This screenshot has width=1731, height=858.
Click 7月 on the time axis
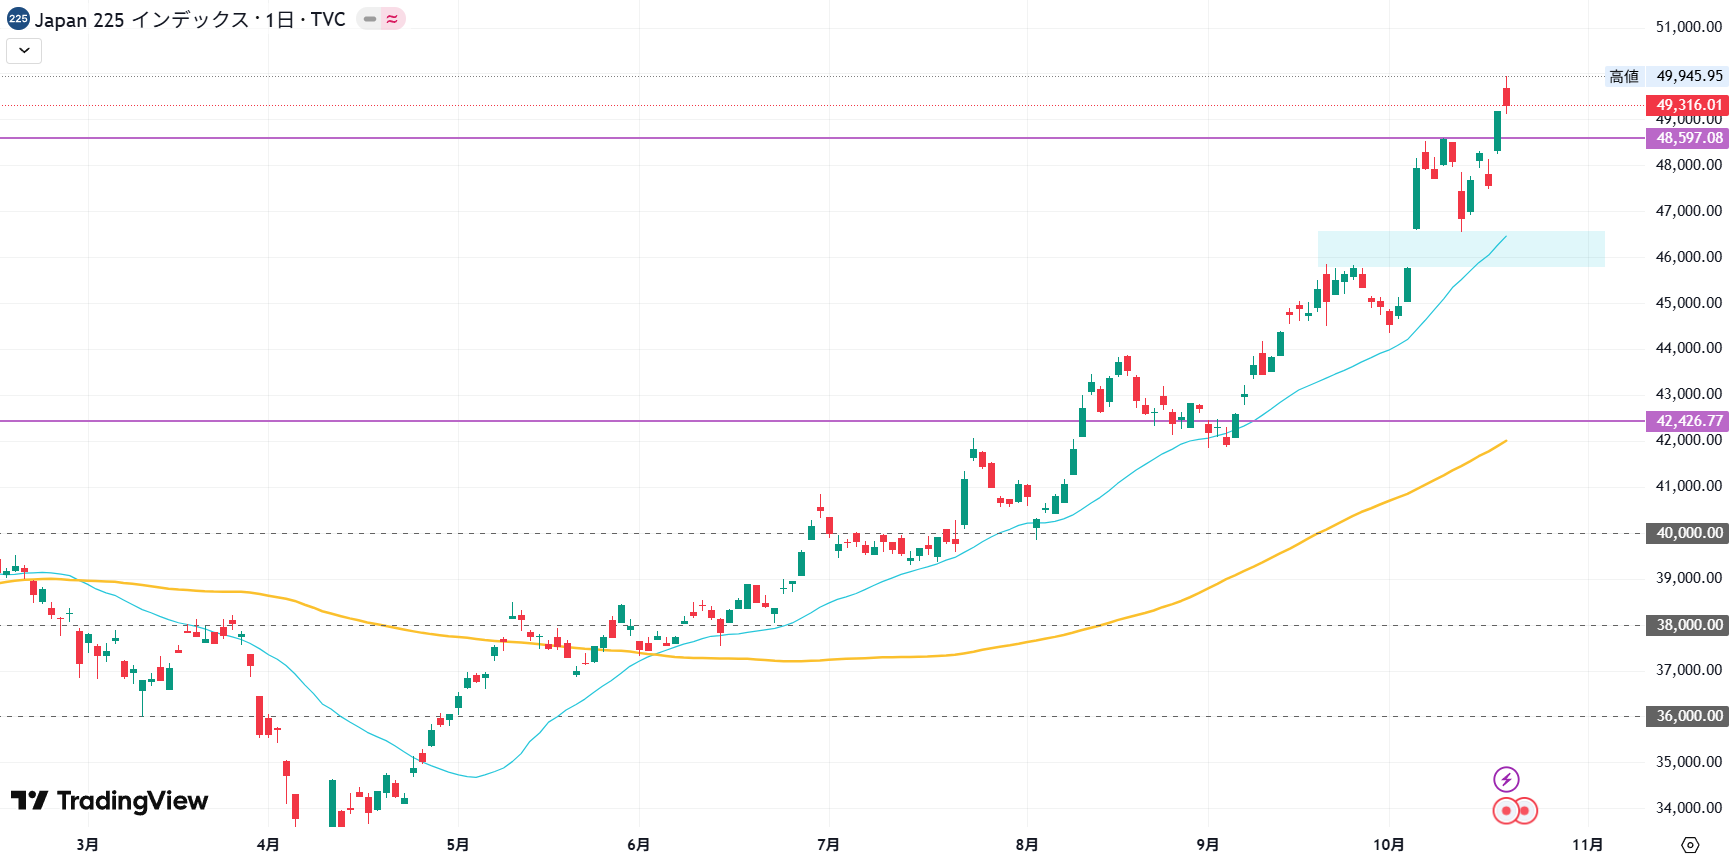tap(828, 845)
